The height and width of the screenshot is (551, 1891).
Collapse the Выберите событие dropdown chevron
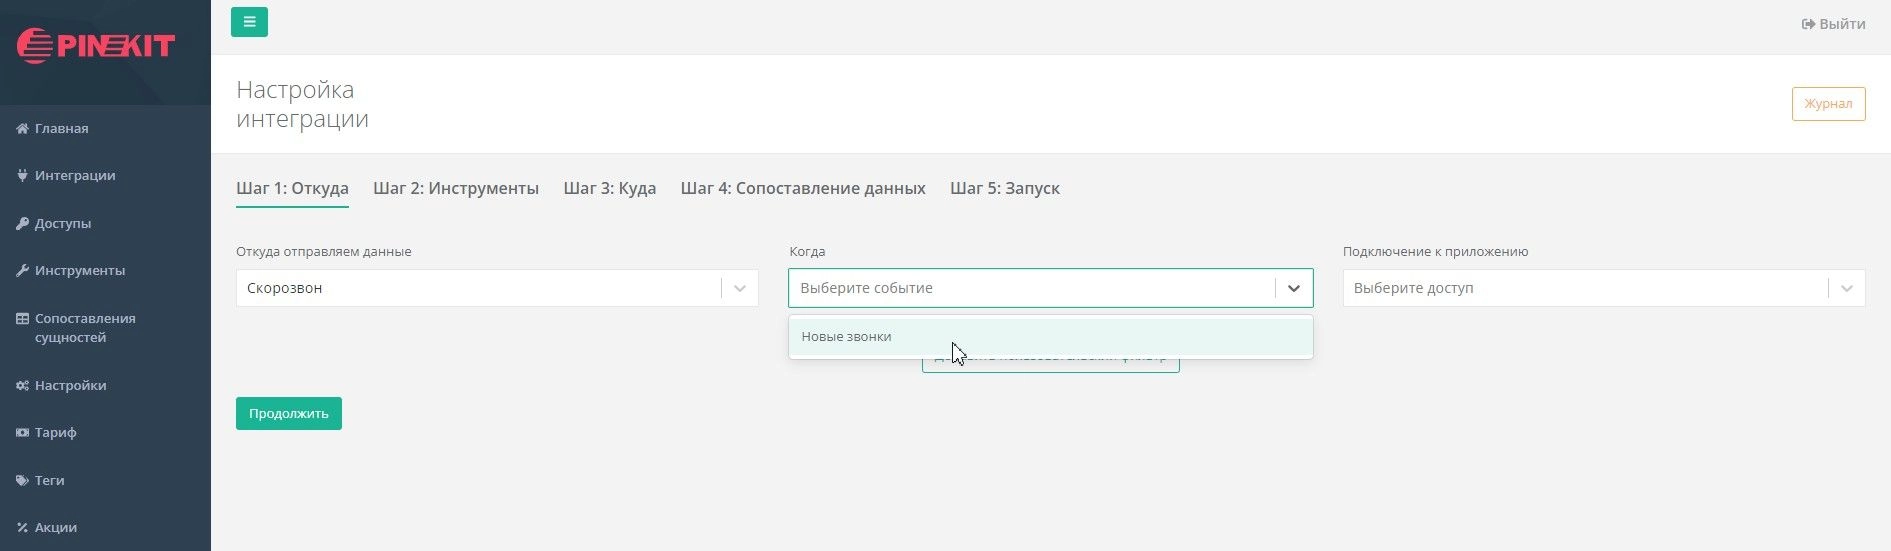(x=1293, y=288)
